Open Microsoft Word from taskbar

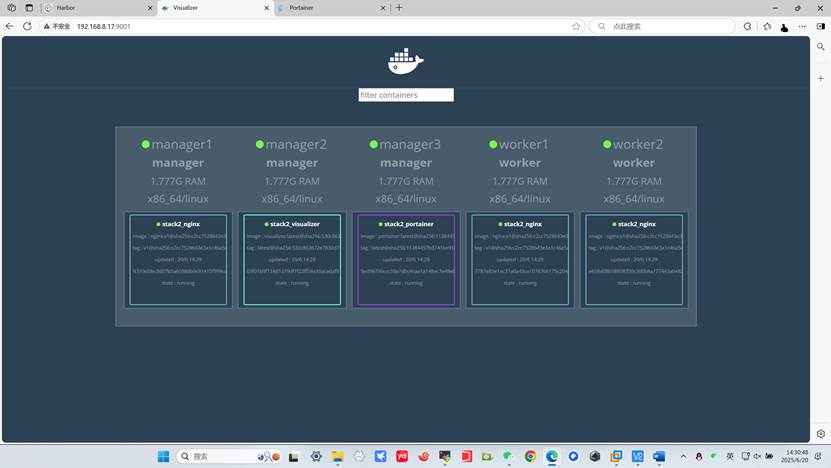[659, 456]
